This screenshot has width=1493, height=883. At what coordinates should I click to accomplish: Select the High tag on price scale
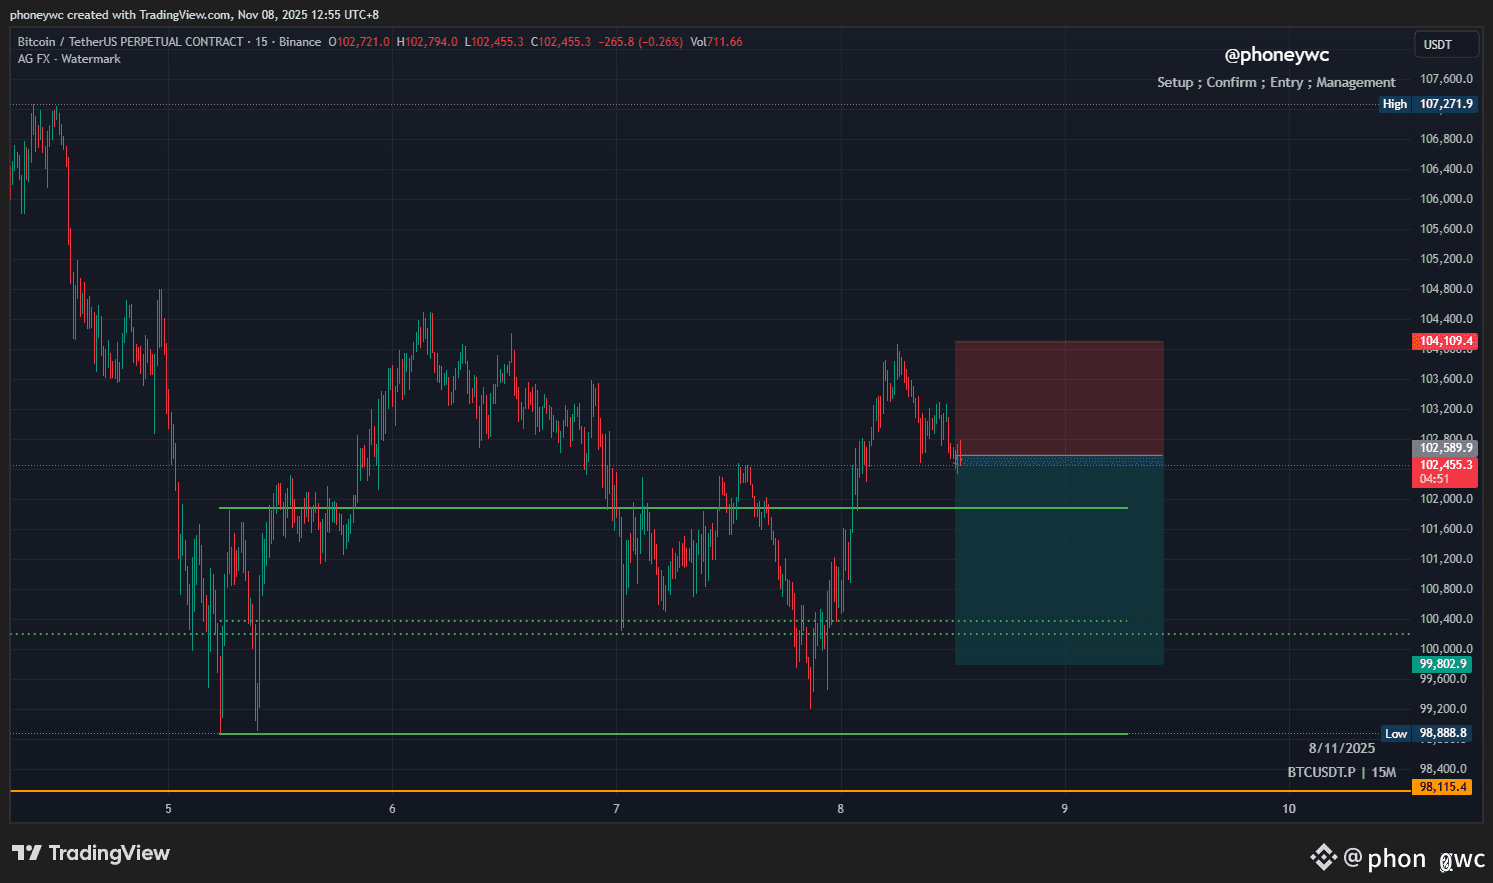coord(1395,104)
